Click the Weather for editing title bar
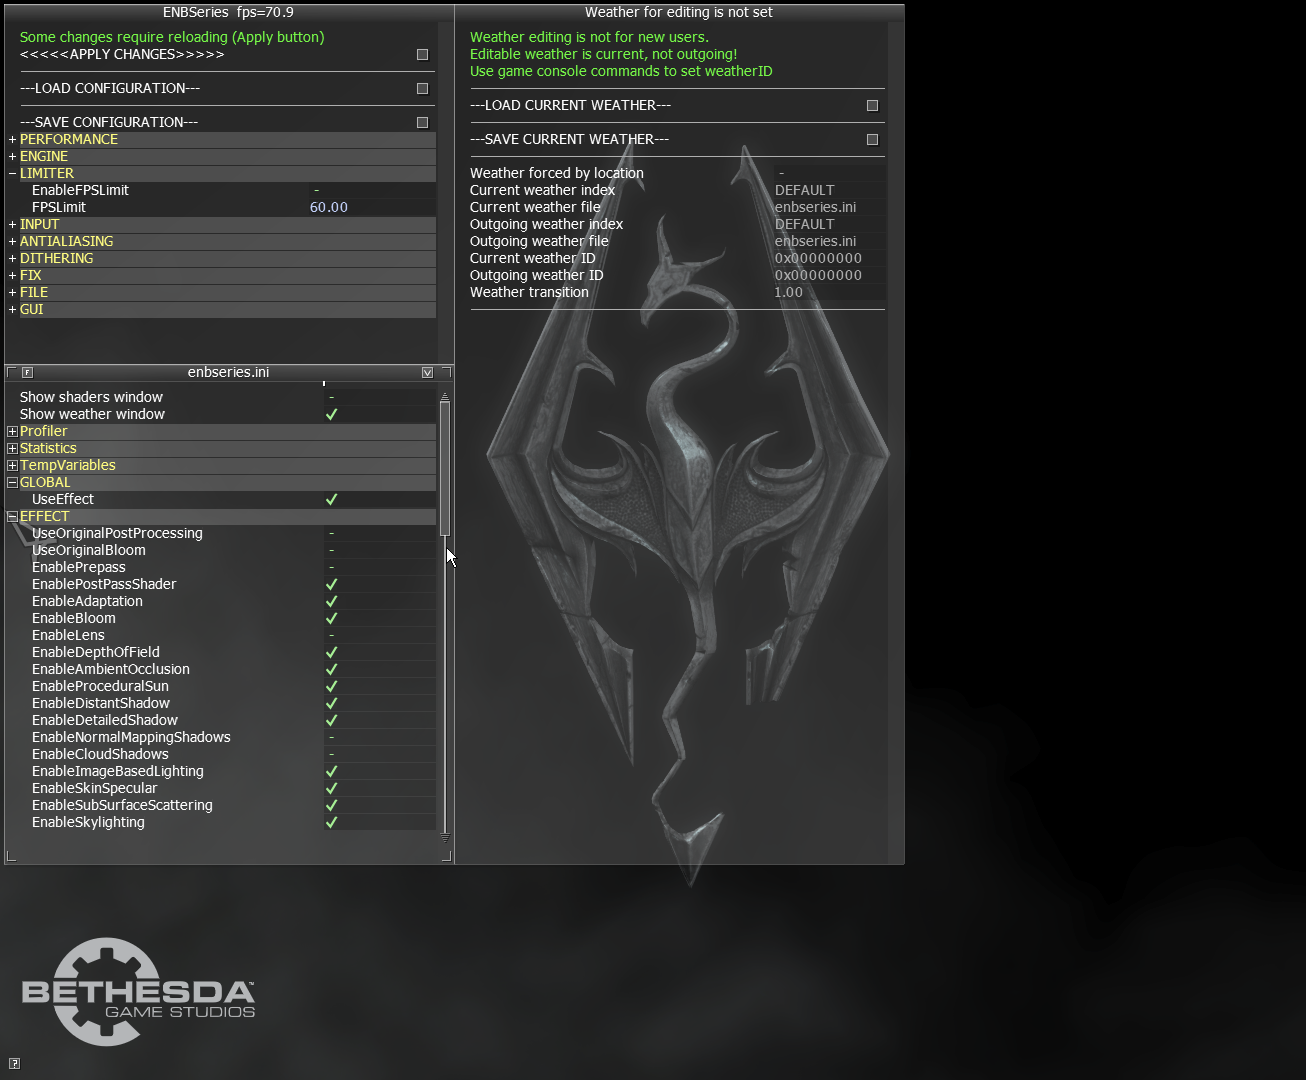This screenshot has width=1306, height=1080. click(x=679, y=12)
